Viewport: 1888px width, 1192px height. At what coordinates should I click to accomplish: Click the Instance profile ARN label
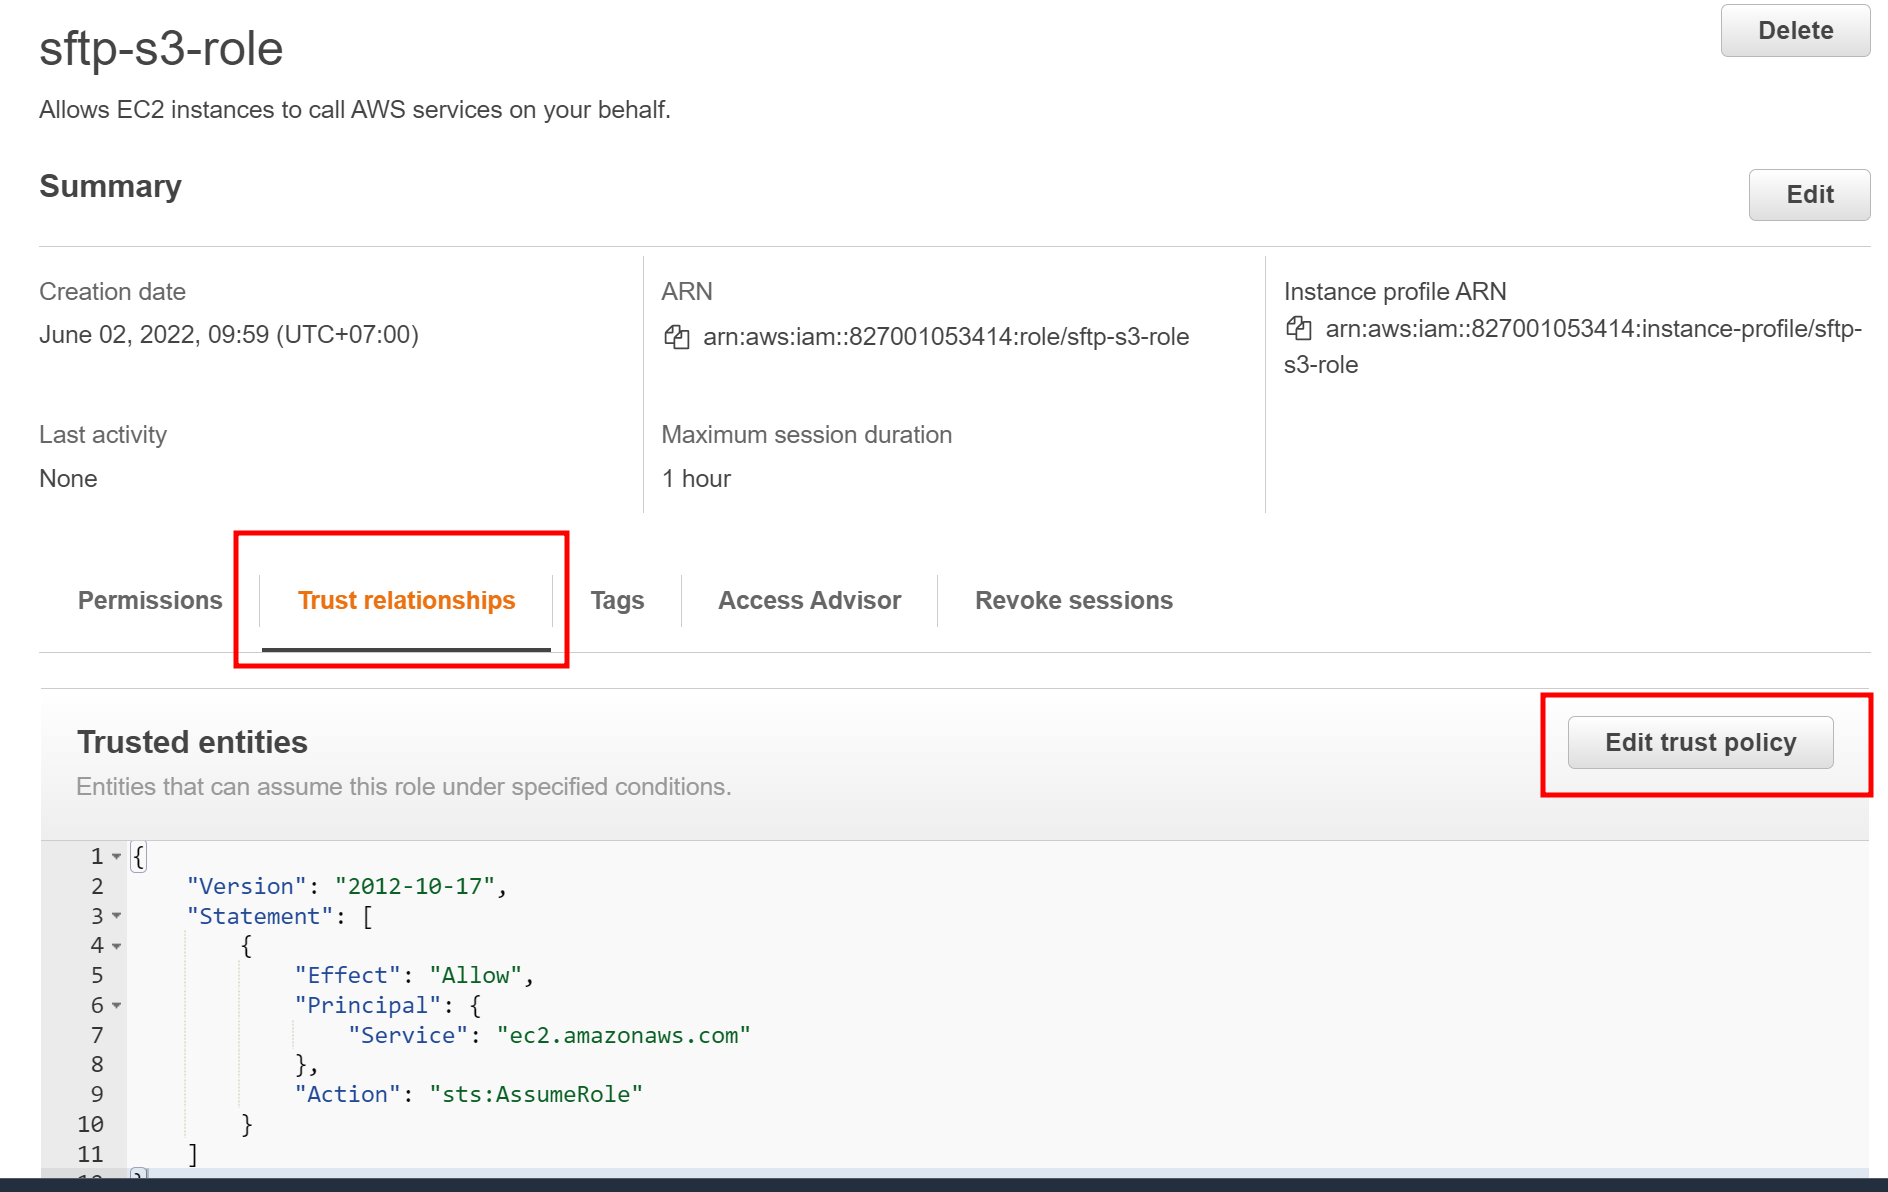pyautogui.click(x=1395, y=291)
